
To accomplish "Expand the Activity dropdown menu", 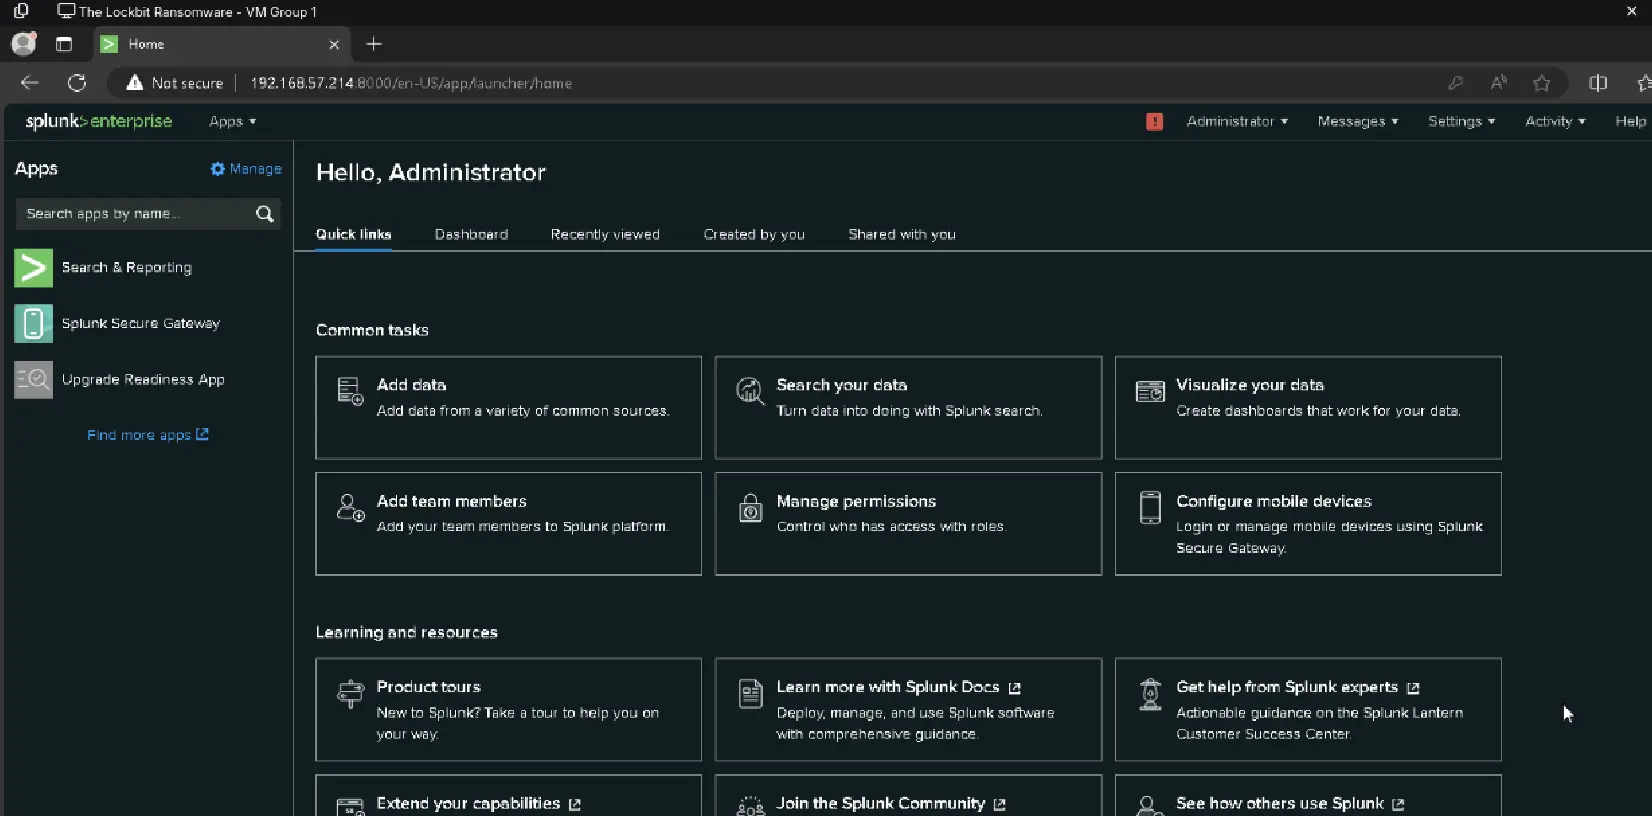I will pos(1555,121).
